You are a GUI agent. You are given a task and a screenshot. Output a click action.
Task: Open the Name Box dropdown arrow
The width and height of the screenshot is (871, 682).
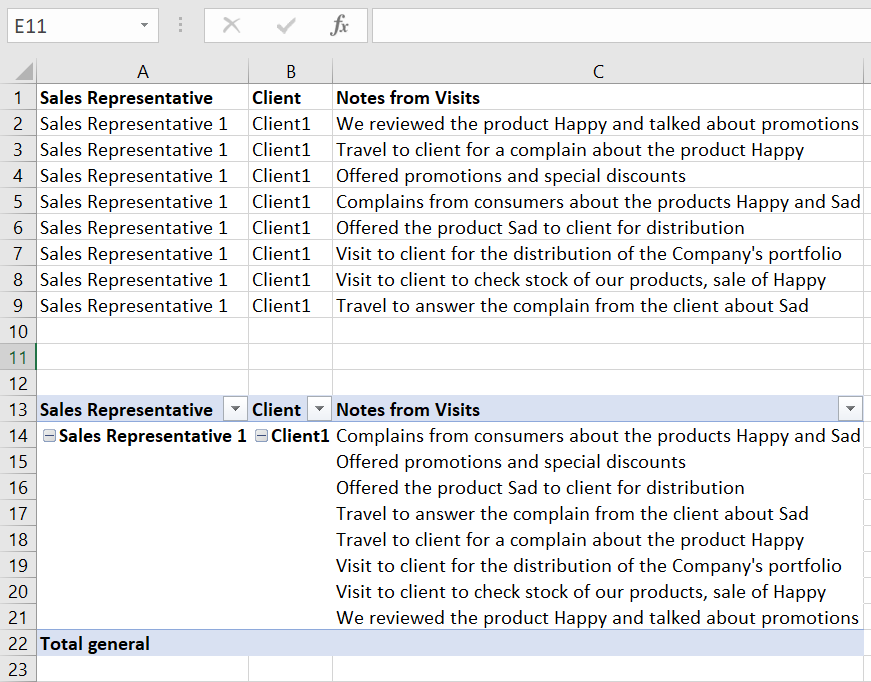tap(145, 26)
